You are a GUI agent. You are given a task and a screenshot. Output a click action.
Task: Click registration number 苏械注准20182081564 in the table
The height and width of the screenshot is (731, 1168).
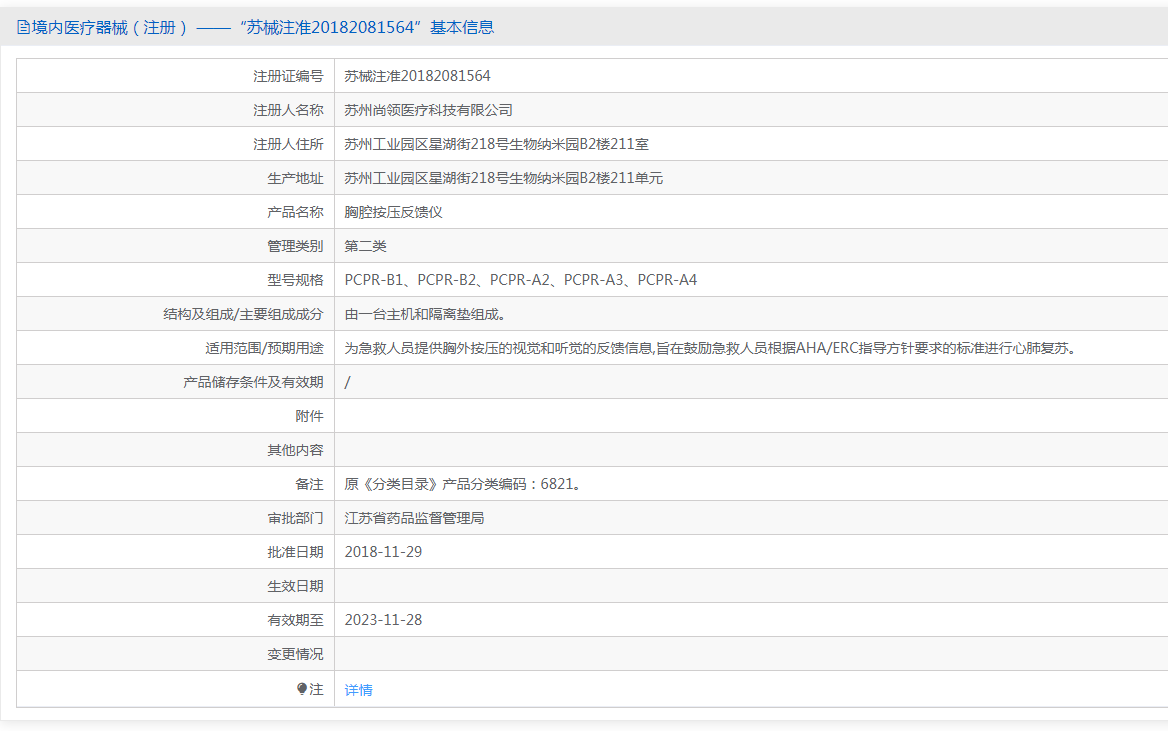tap(417, 76)
